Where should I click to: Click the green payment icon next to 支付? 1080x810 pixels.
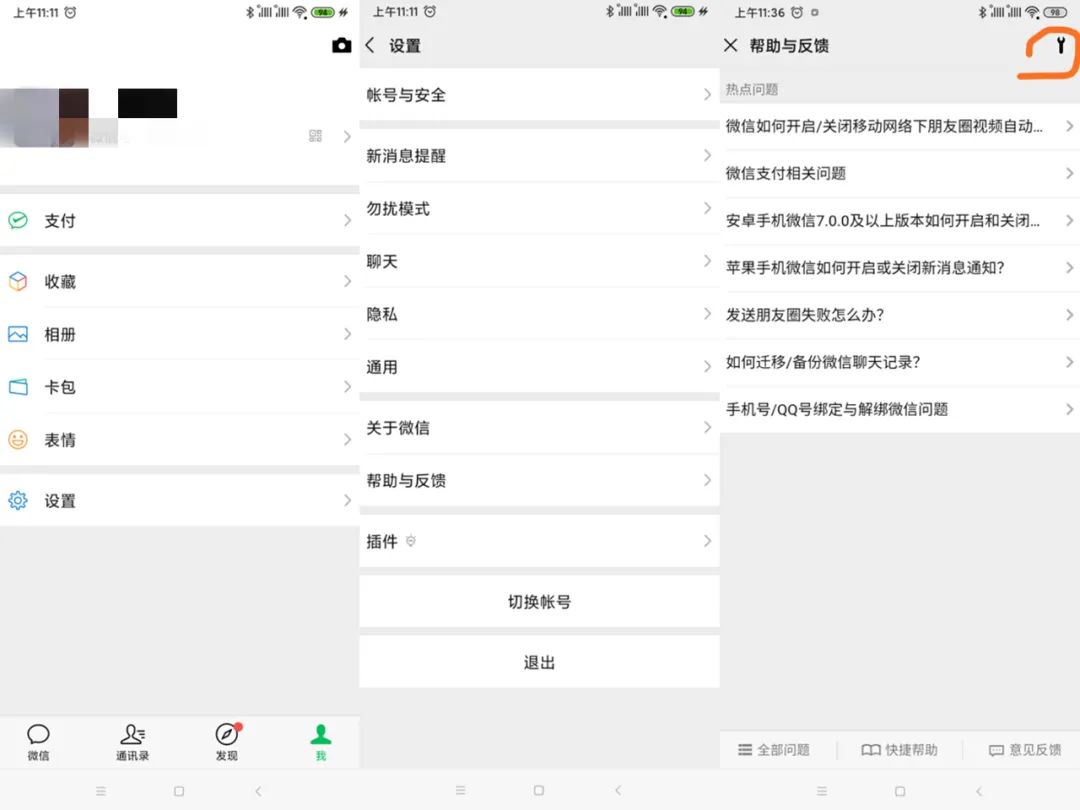[18, 220]
